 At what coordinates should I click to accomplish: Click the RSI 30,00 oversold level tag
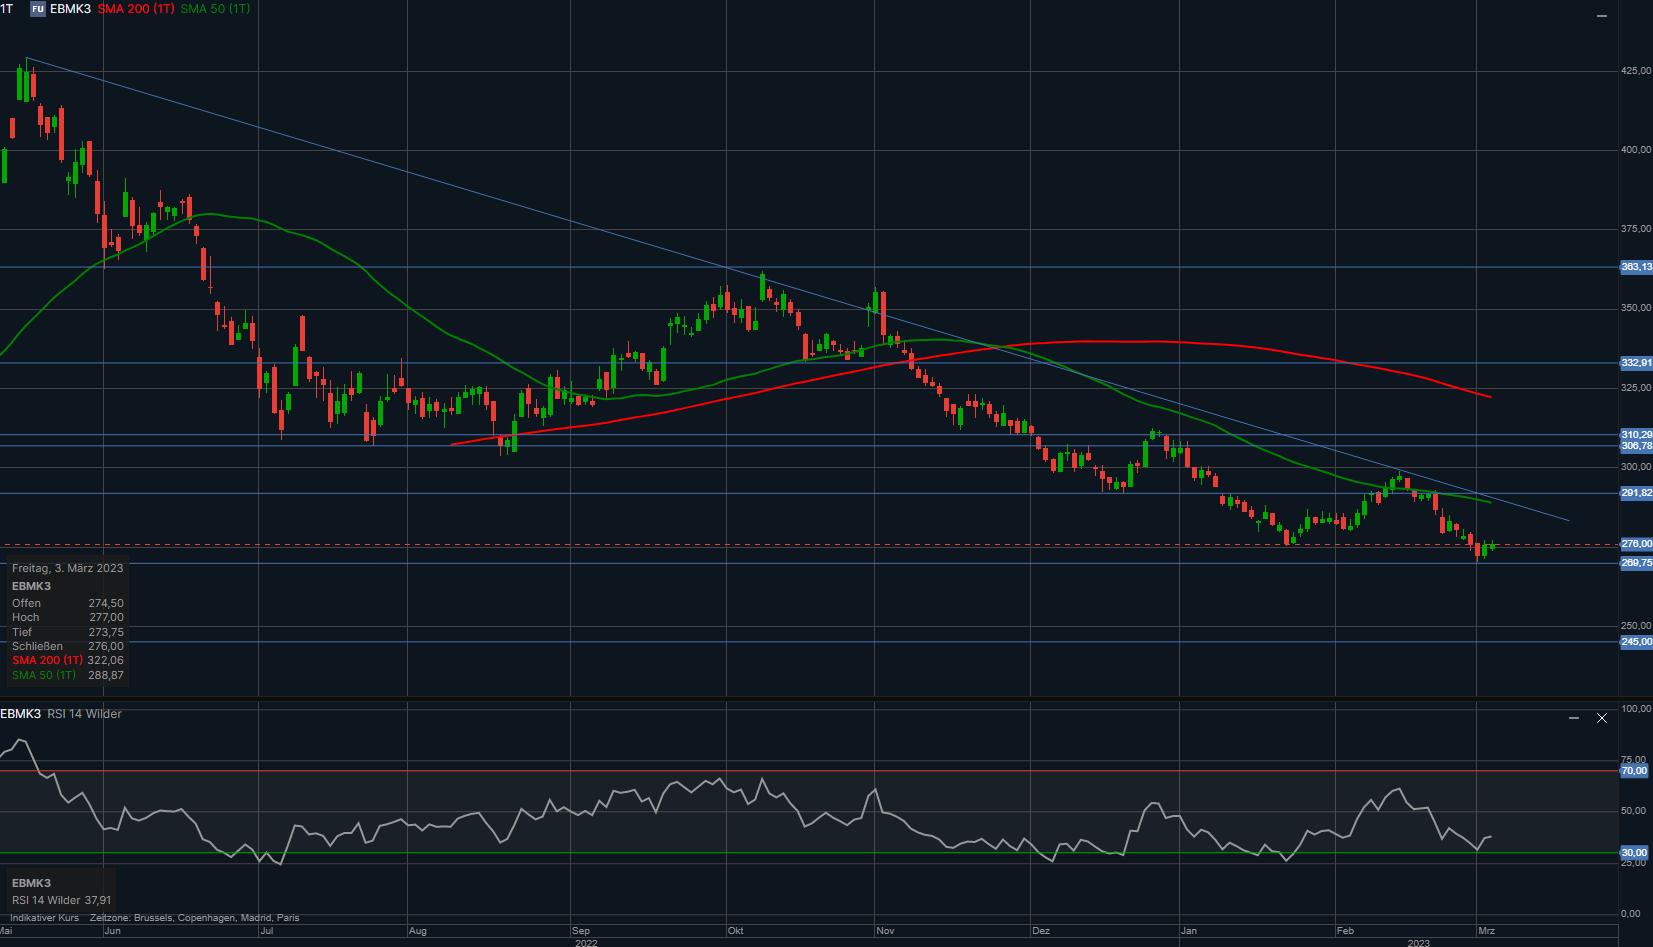point(1634,853)
